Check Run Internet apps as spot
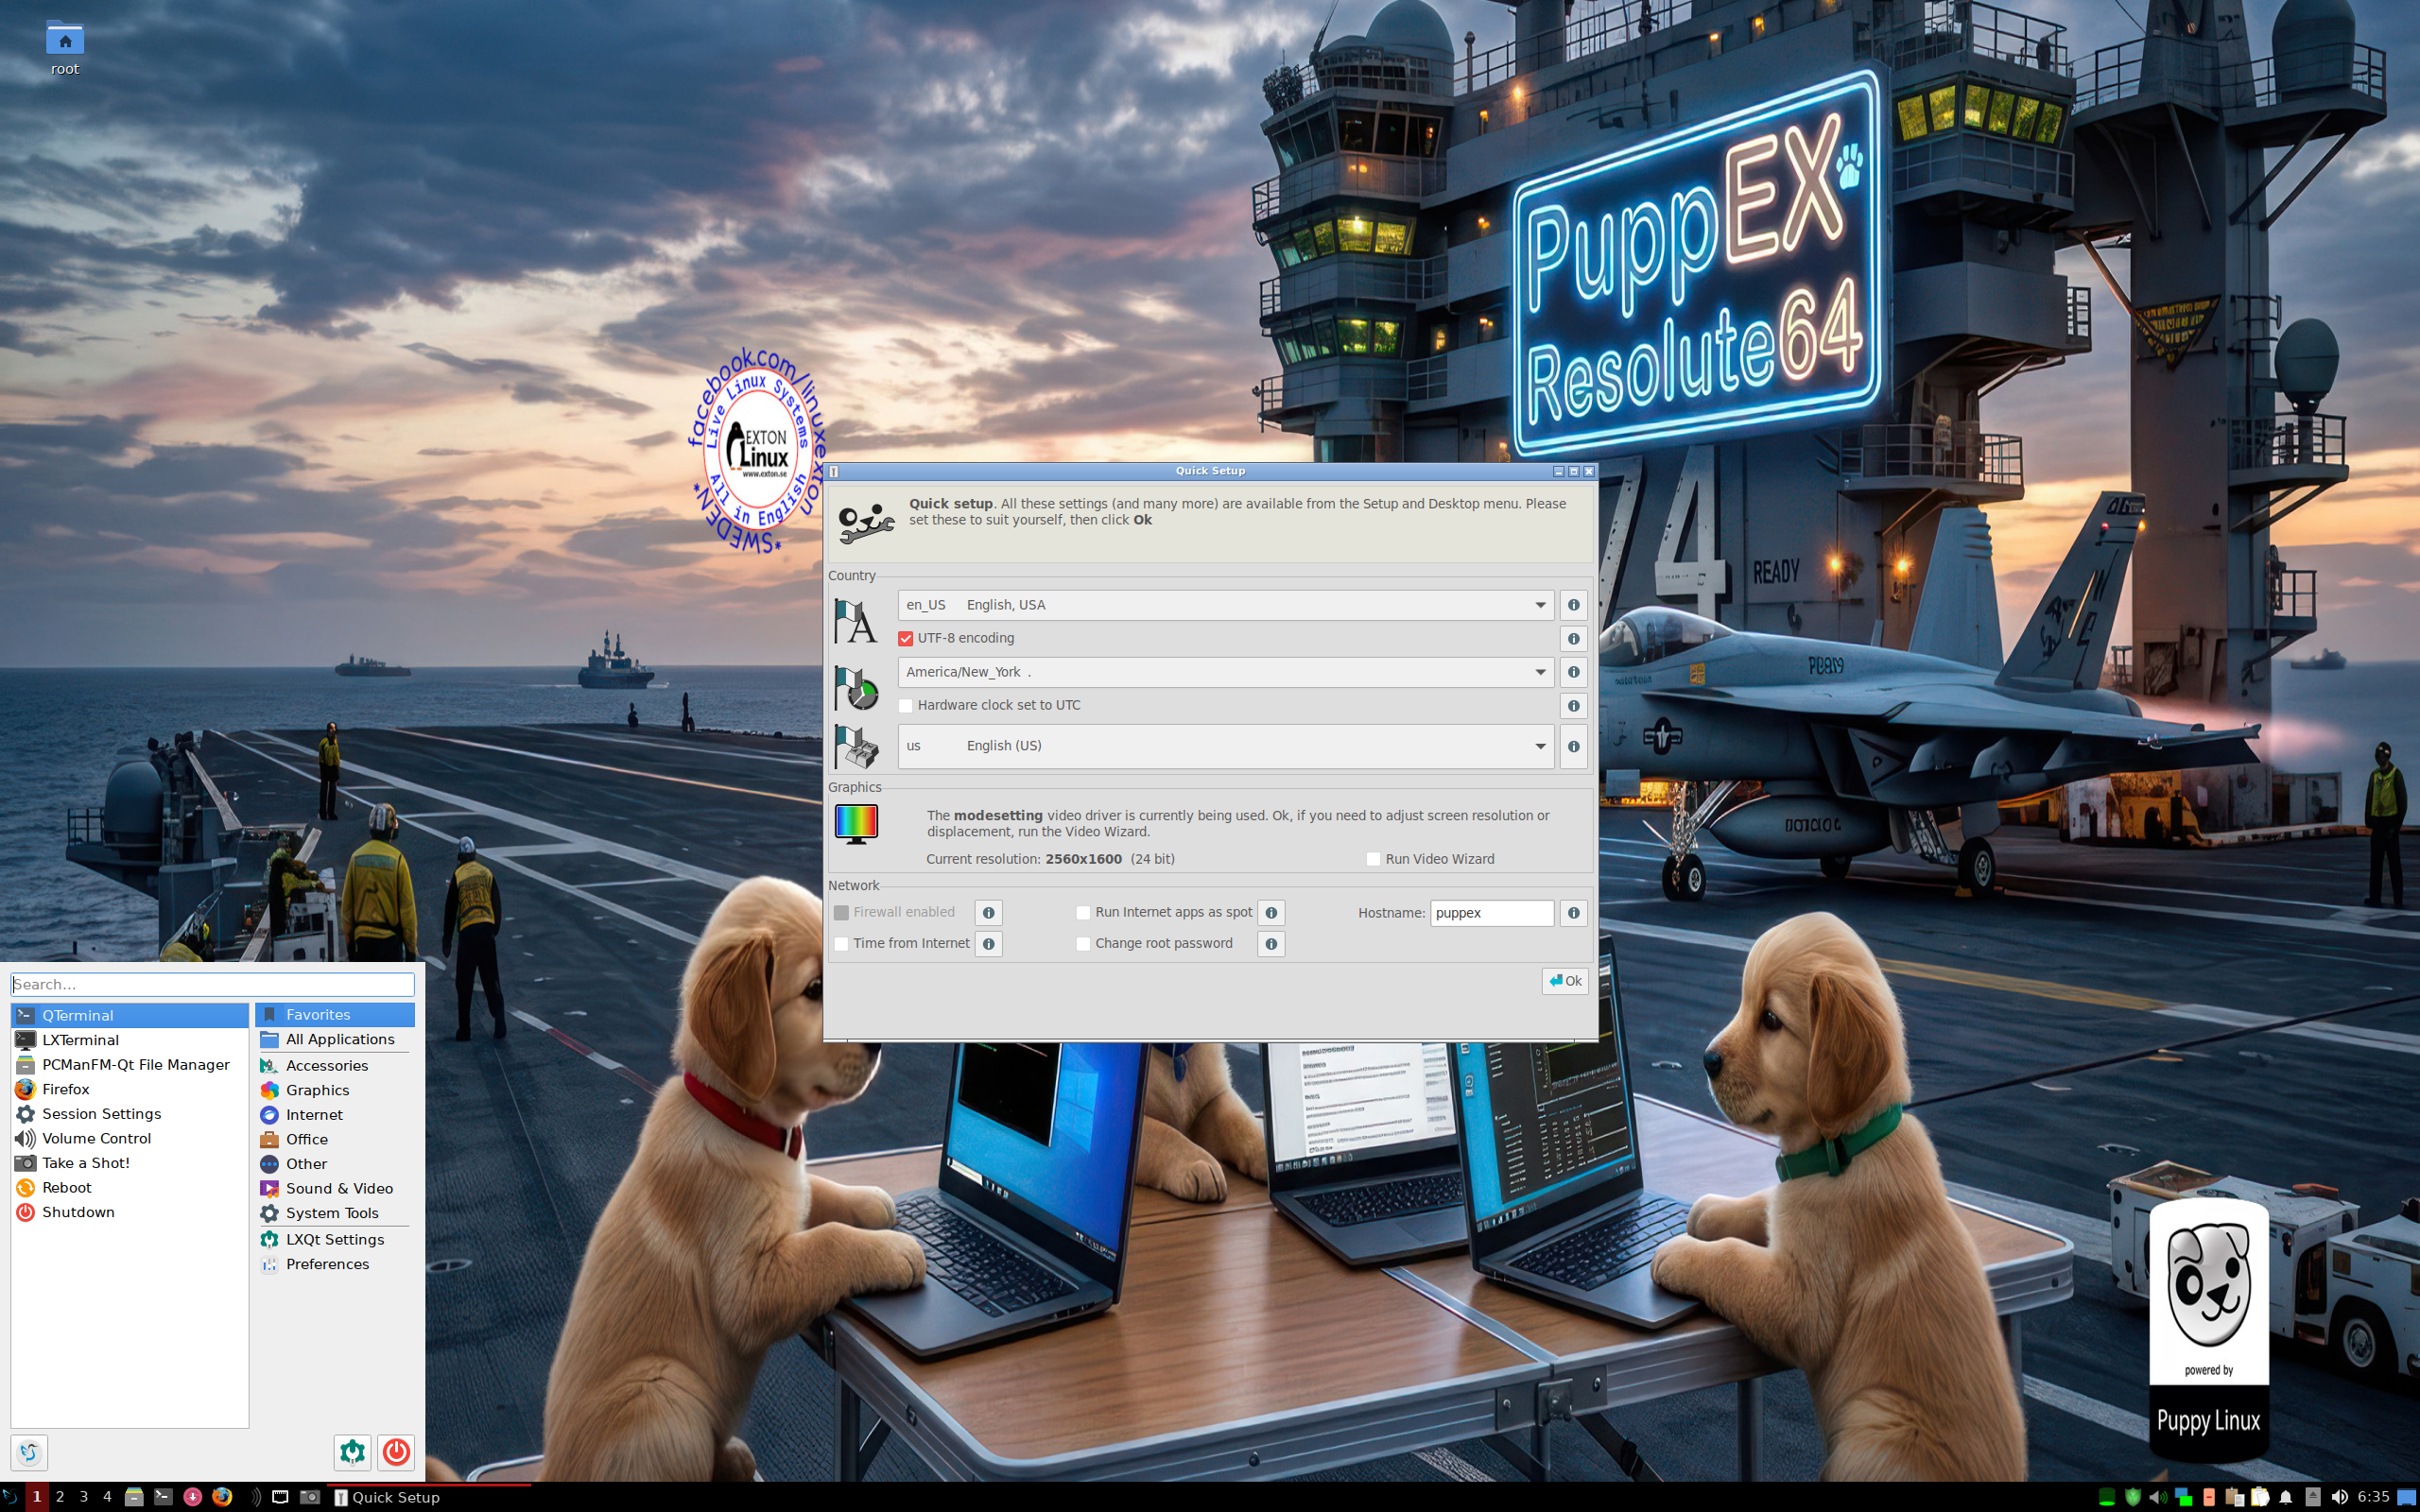The width and height of the screenshot is (2420, 1512). (x=1083, y=913)
